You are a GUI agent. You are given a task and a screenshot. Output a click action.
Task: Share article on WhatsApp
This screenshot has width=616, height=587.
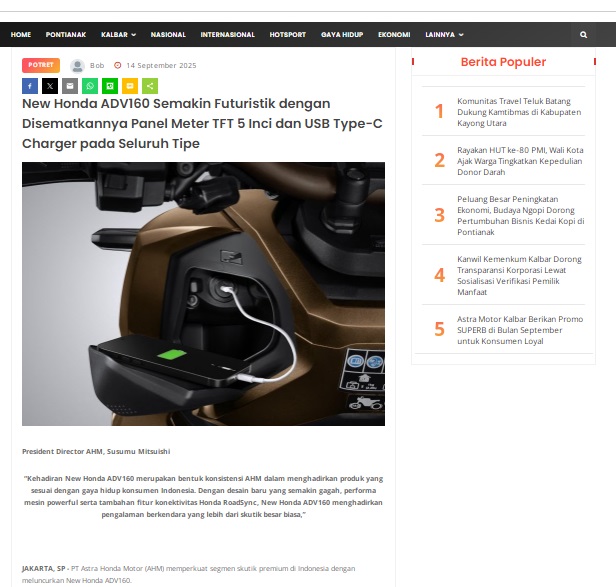90,86
